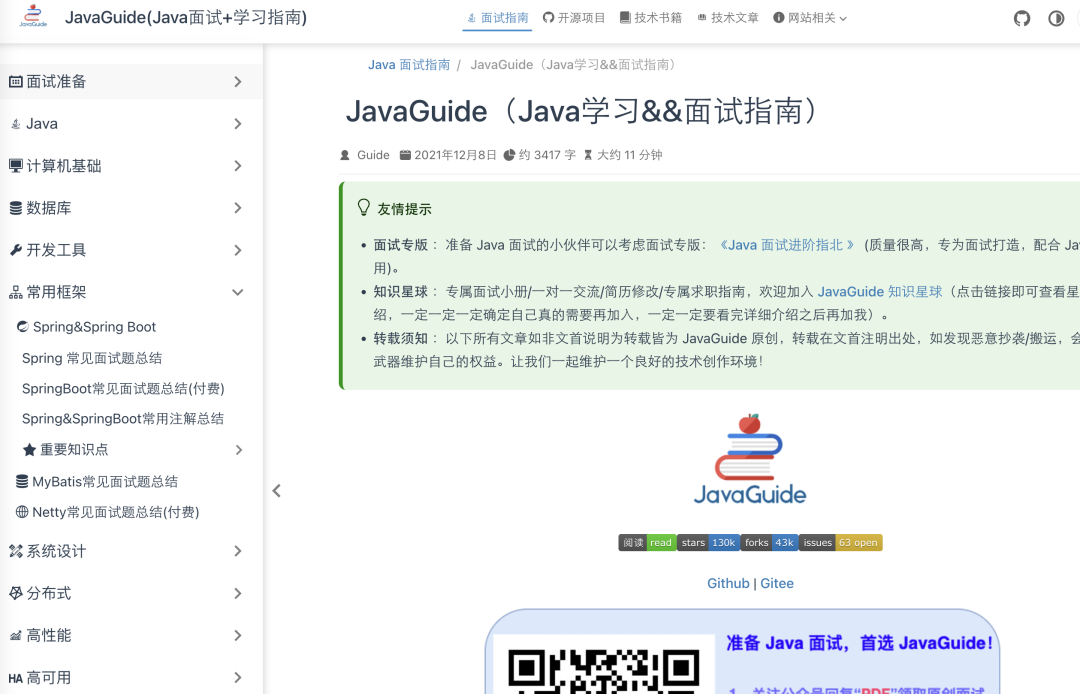Click the issues 63 open badge
The image size is (1080, 694).
pos(840,543)
